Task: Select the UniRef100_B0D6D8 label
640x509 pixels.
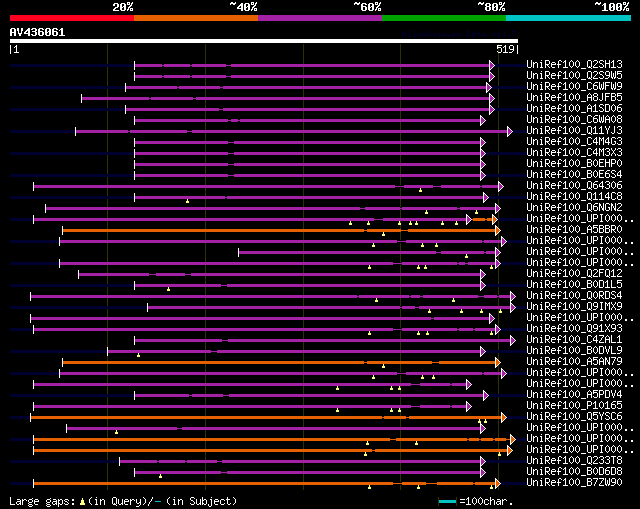Action: pos(574,472)
